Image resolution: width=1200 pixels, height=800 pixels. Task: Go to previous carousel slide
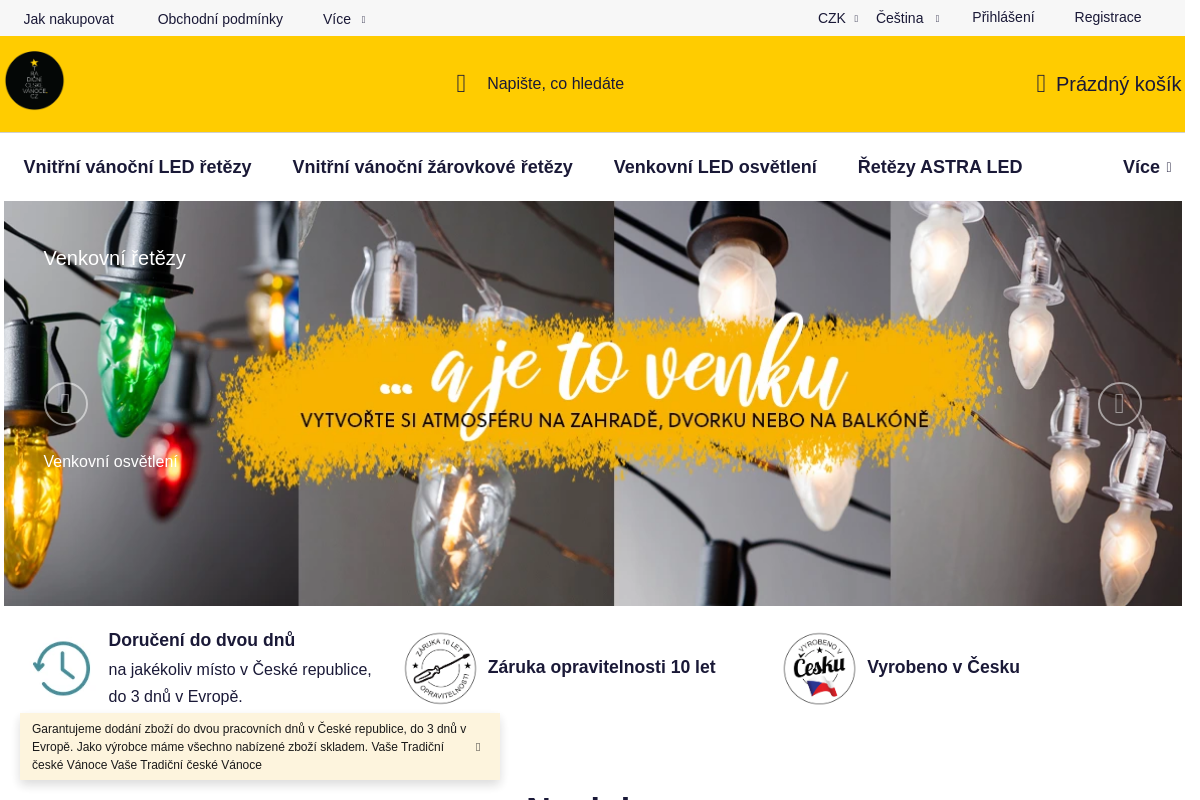click(x=66, y=404)
